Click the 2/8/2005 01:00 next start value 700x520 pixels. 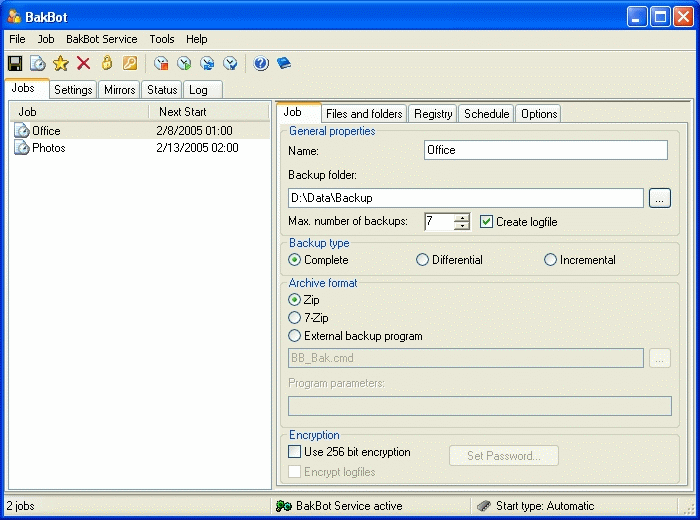click(x=194, y=131)
